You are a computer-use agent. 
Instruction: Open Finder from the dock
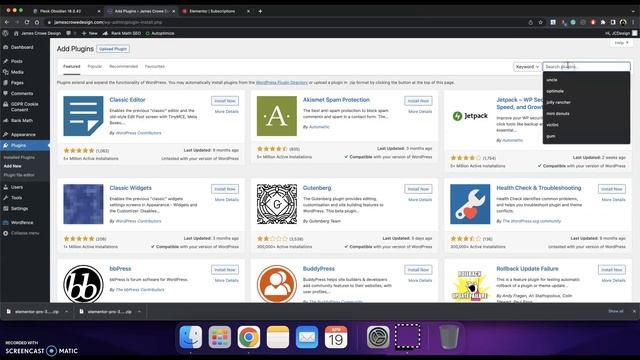point(191,337)
